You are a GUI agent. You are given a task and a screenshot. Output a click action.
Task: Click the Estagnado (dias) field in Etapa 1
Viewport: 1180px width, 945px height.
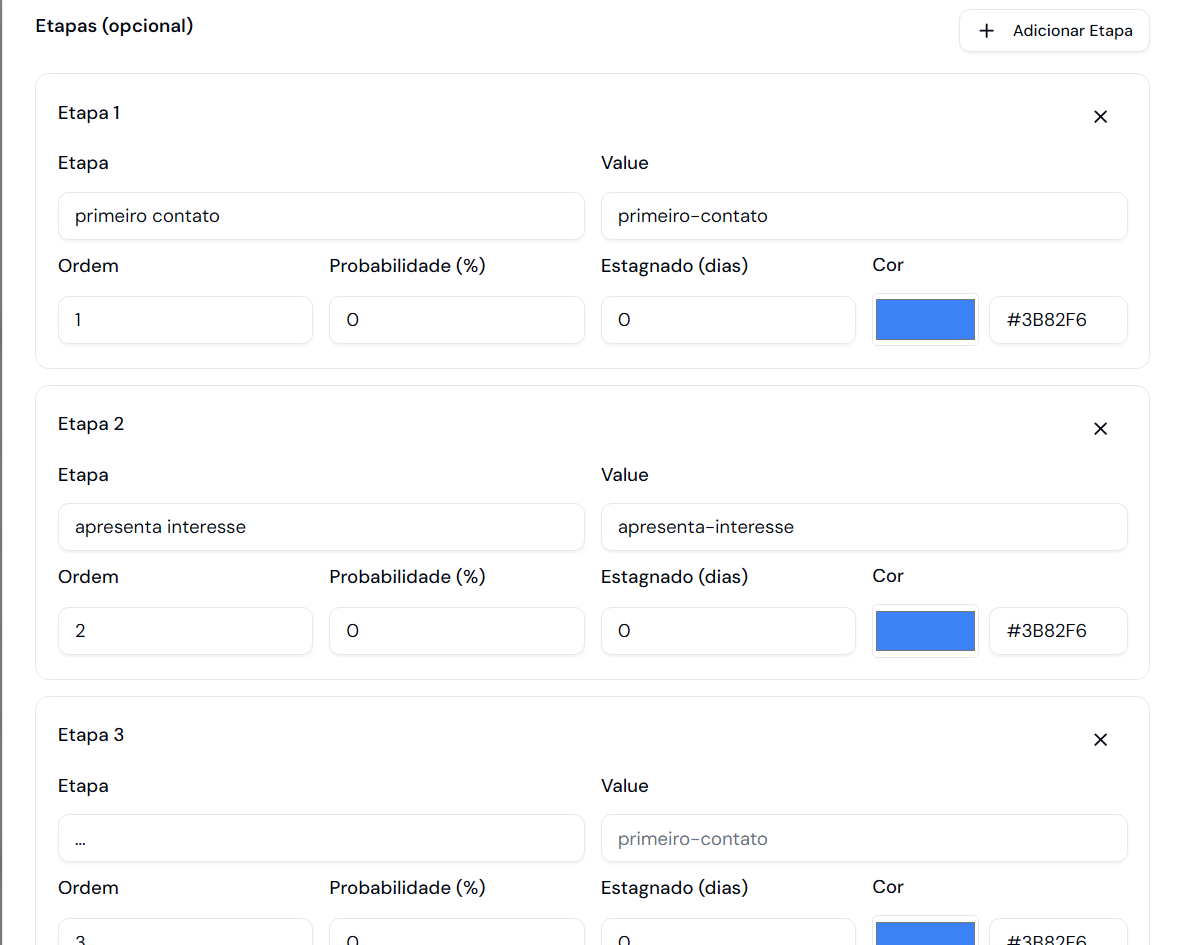pos(728,320)
